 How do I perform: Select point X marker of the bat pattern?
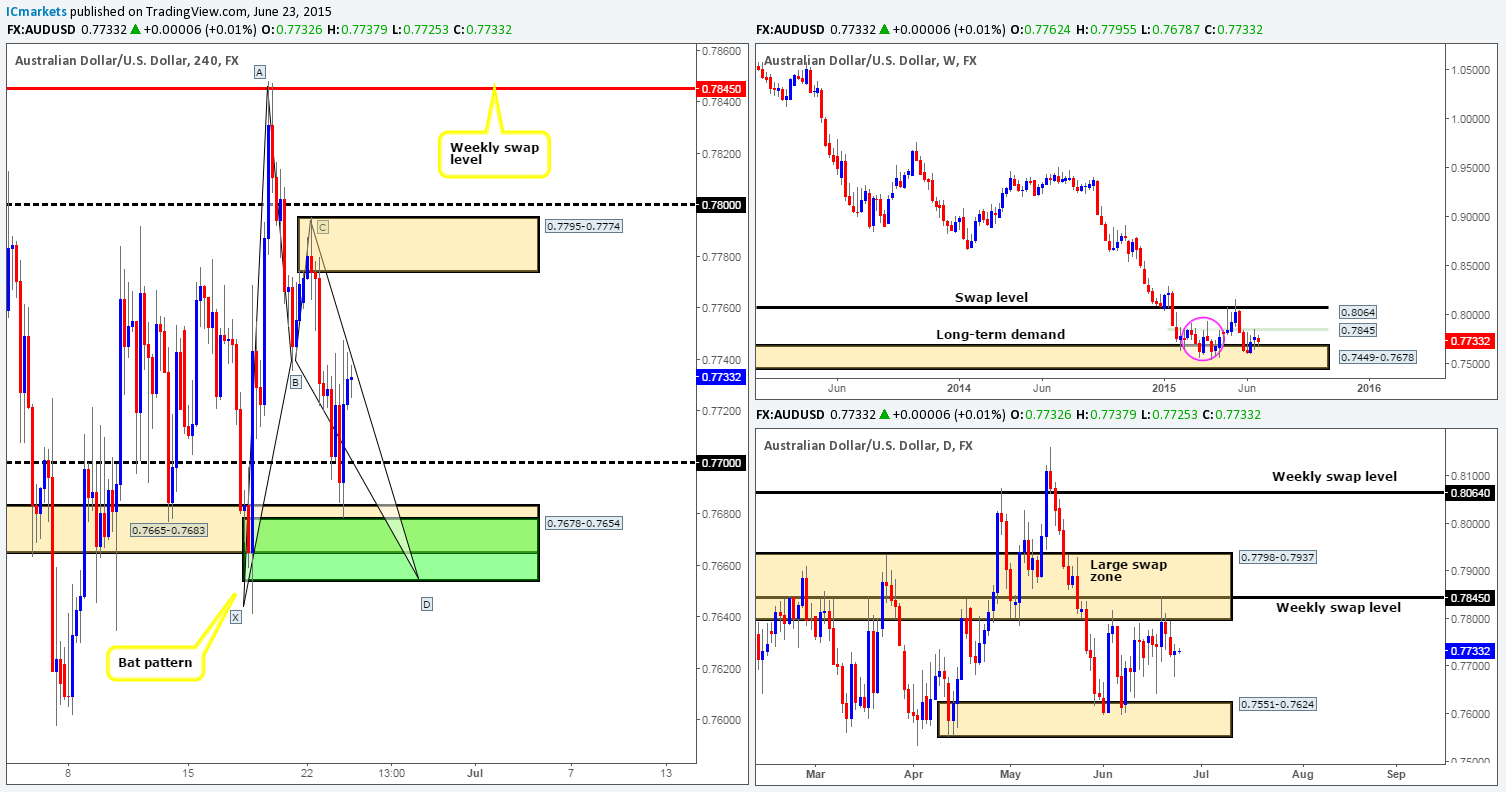click(x=236, y=617)
